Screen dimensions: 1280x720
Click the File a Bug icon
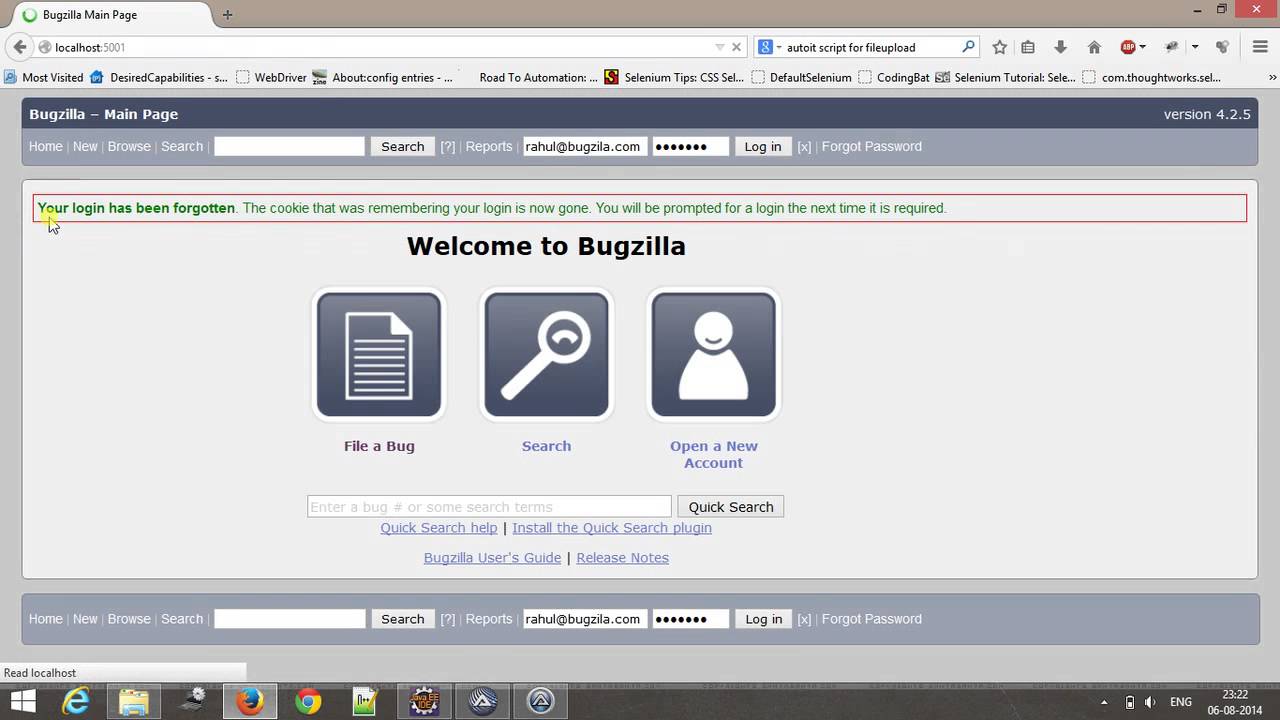(x=379, y=354)
